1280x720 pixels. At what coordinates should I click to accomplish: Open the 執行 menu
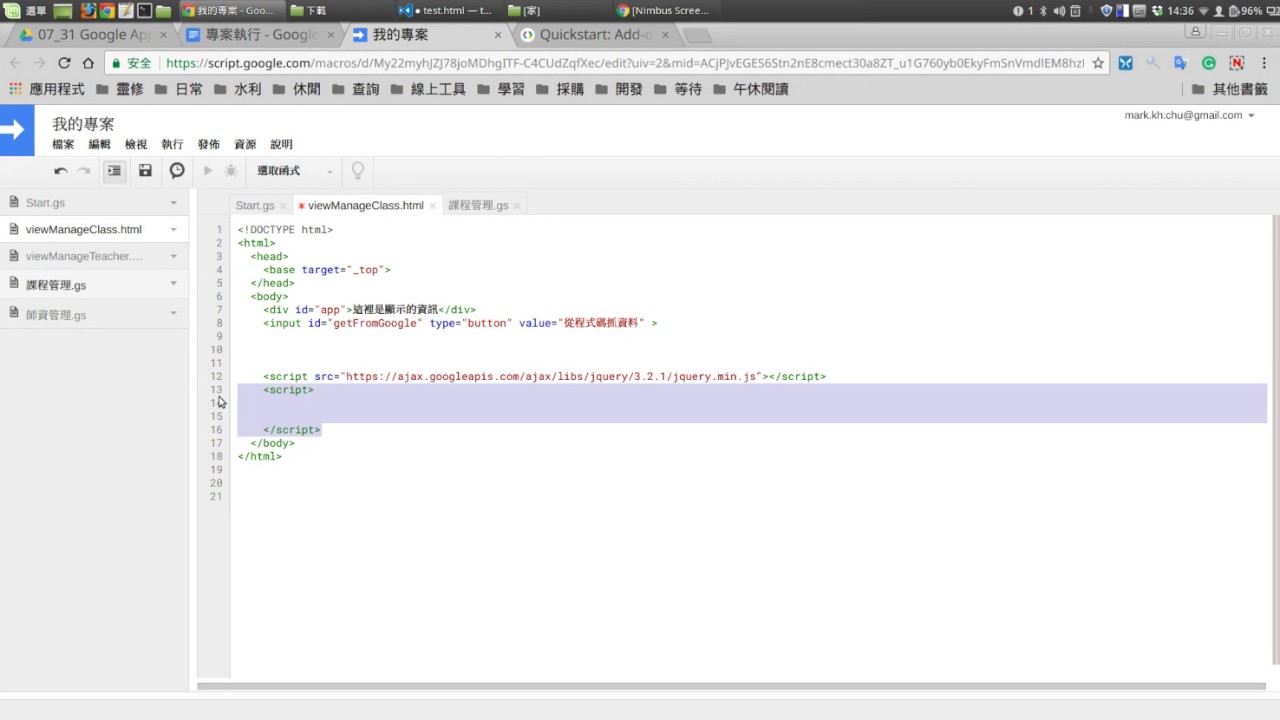point(172,145)
